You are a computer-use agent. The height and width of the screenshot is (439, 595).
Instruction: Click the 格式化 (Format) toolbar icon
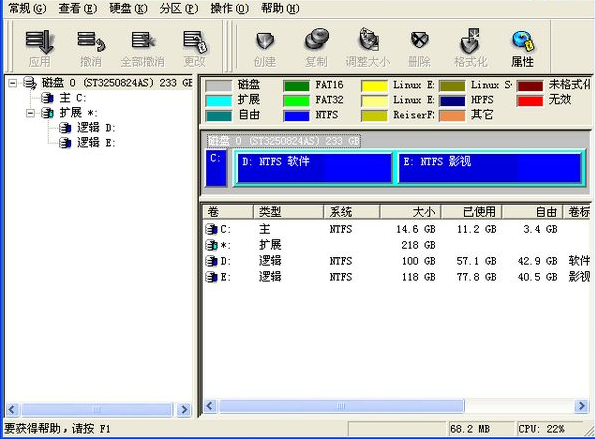pos(471,48)
